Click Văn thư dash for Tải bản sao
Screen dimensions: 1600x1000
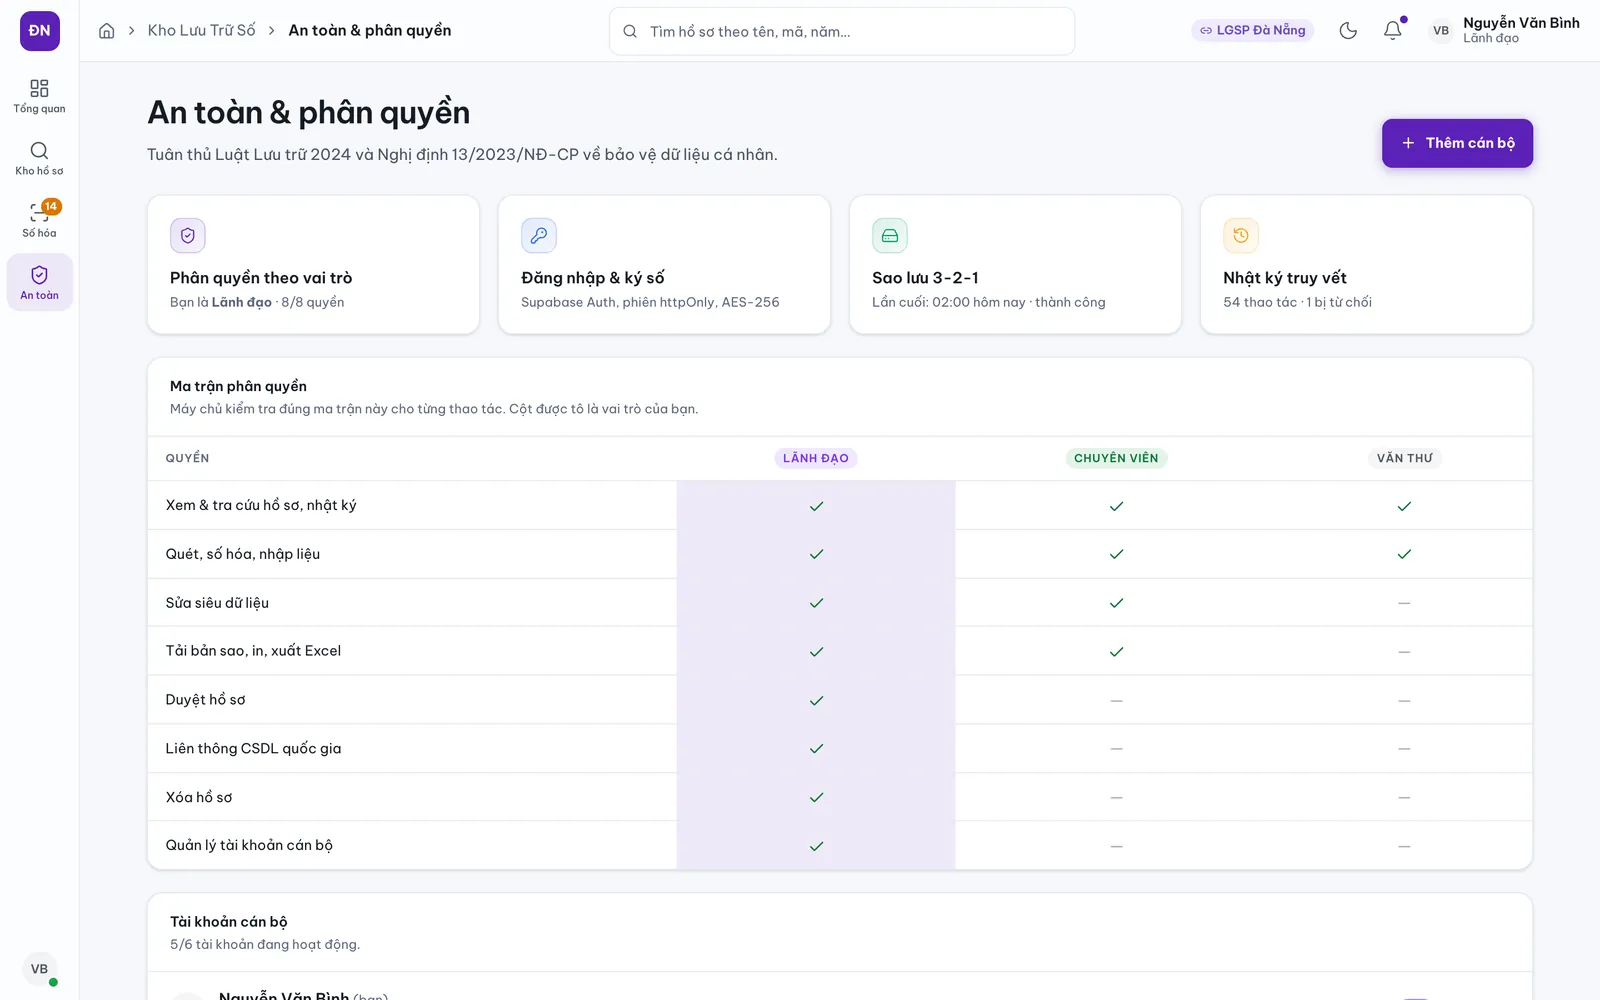pos(1404,652)
